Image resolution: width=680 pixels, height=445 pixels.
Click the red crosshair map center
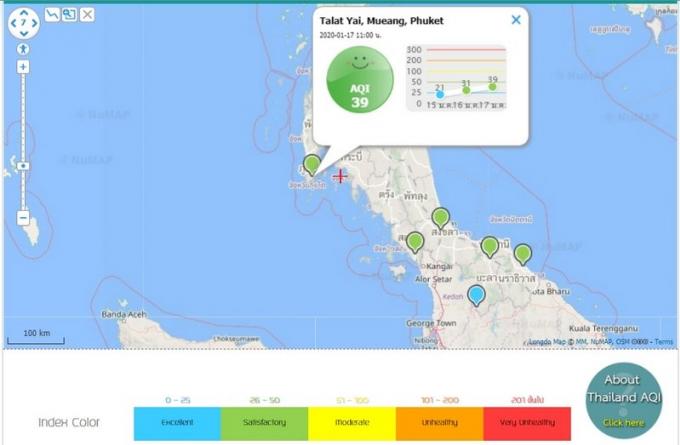340,176
